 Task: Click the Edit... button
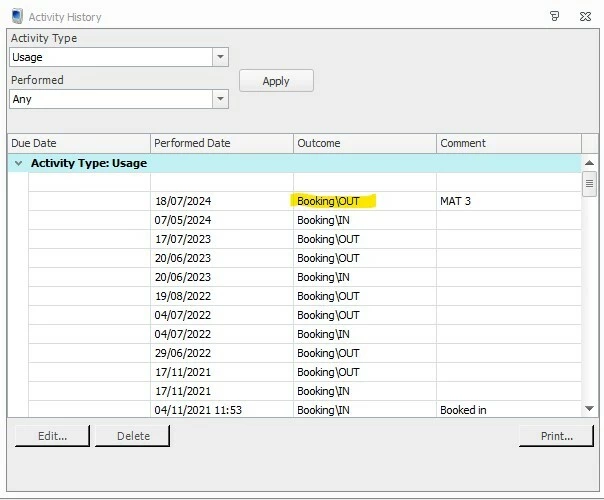(52, 436)
